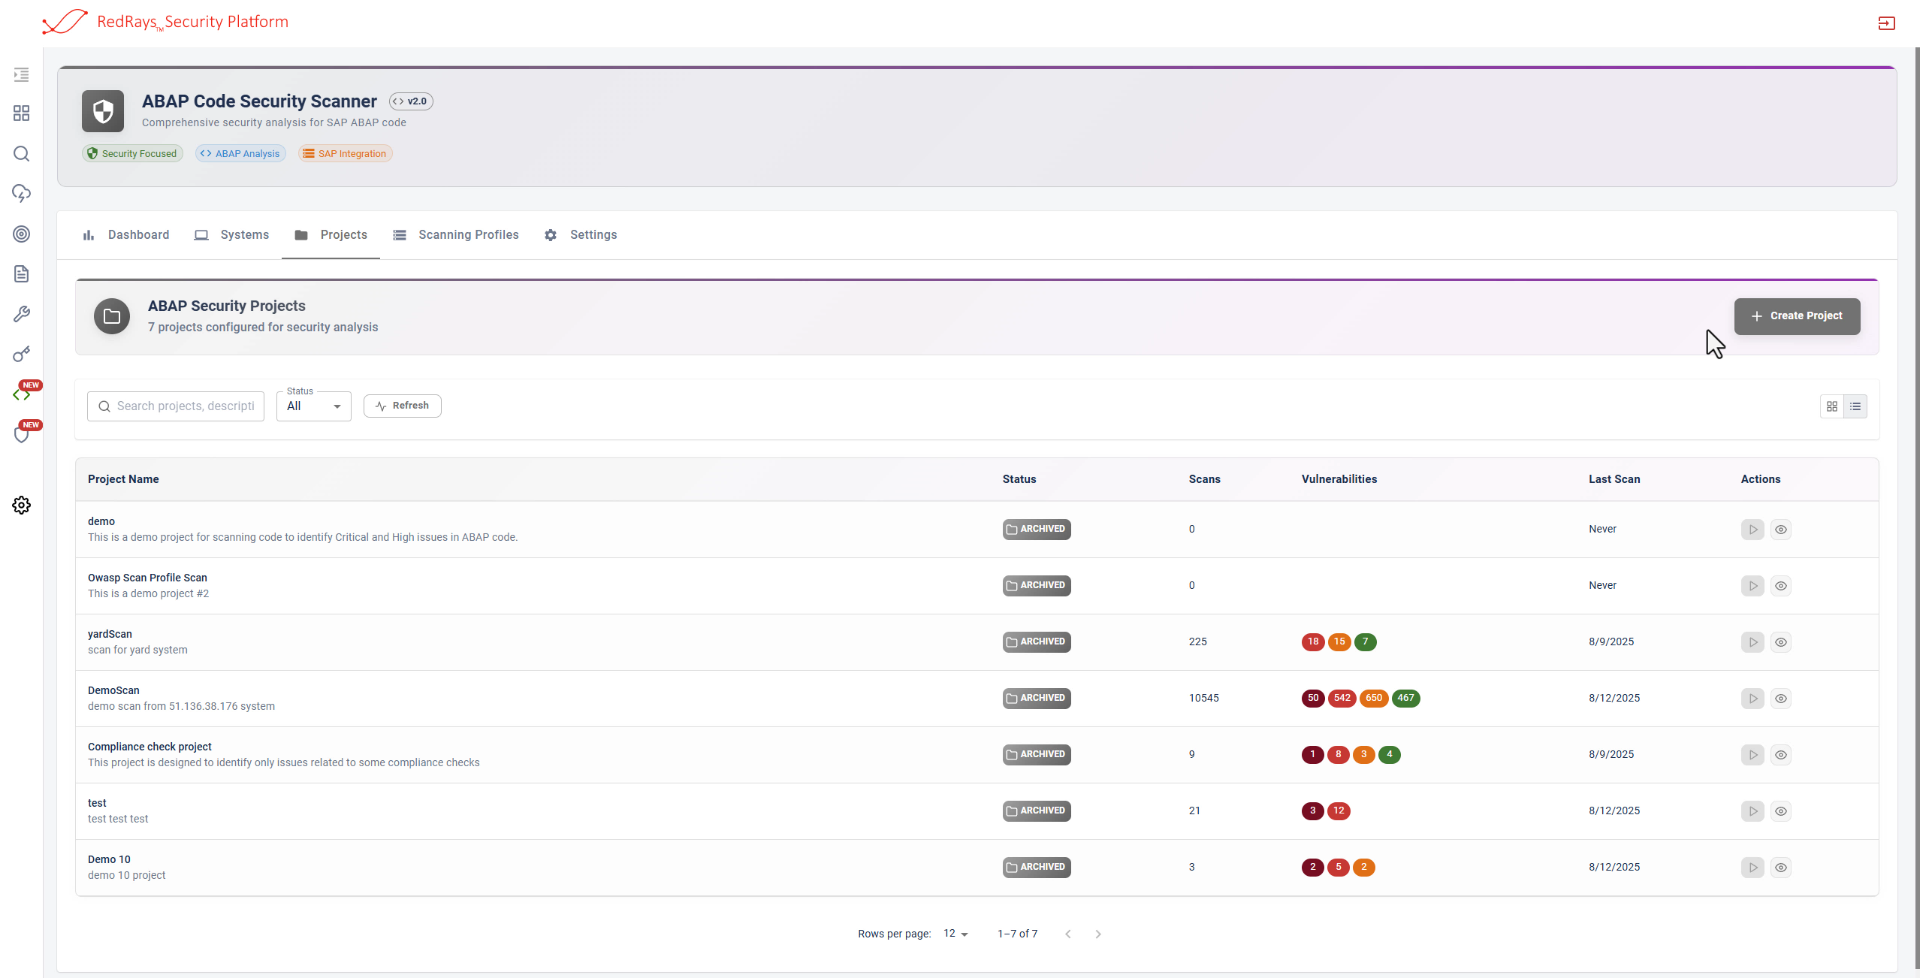1920x978 pixels.
Task: Open the search sidebar icon
Action: pyautogui.click(x=21, y=154)
